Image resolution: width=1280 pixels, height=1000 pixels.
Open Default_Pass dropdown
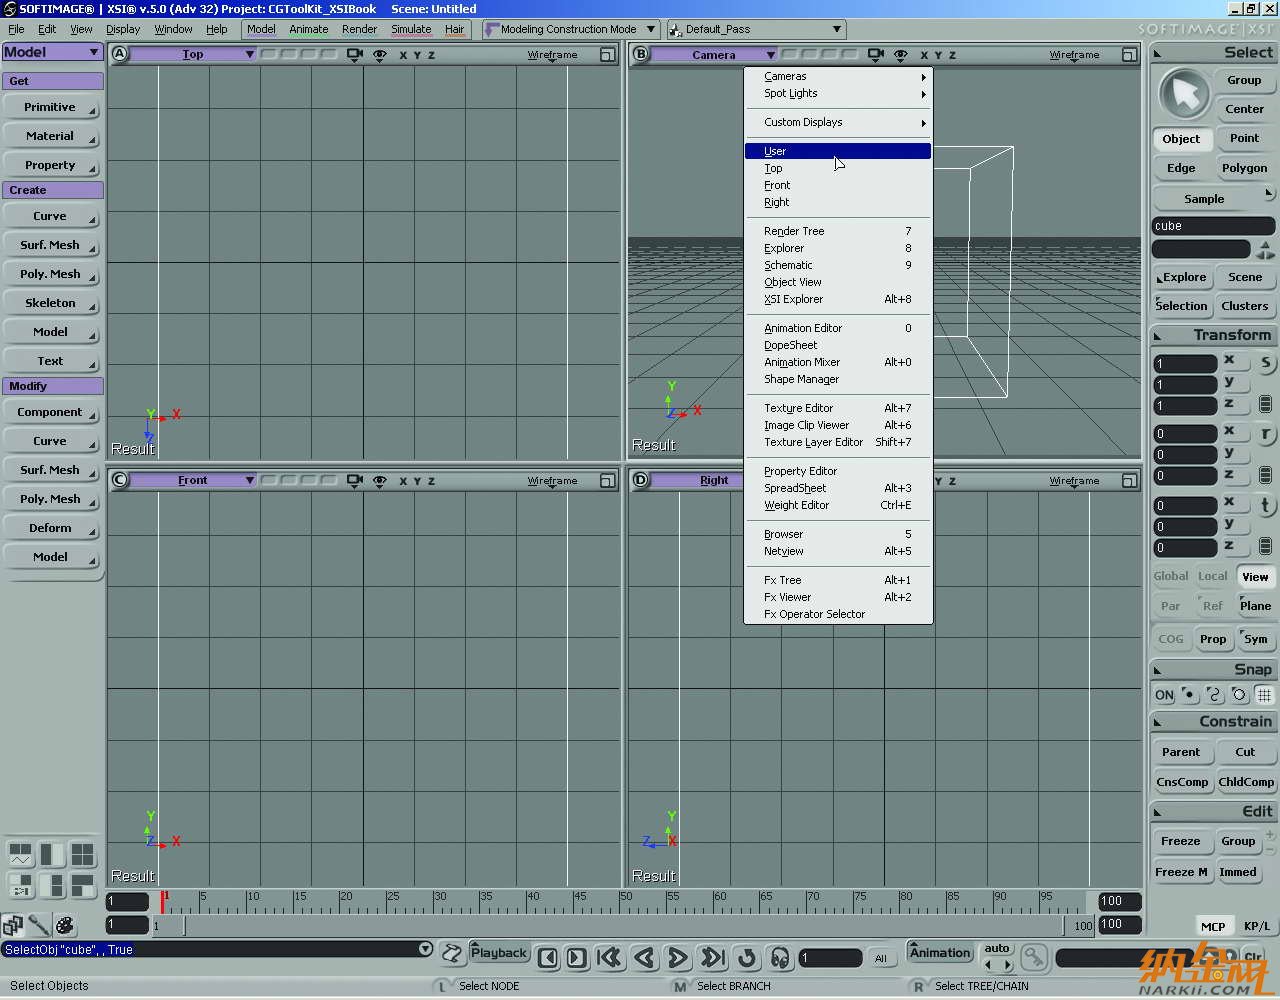coord(756,29)
